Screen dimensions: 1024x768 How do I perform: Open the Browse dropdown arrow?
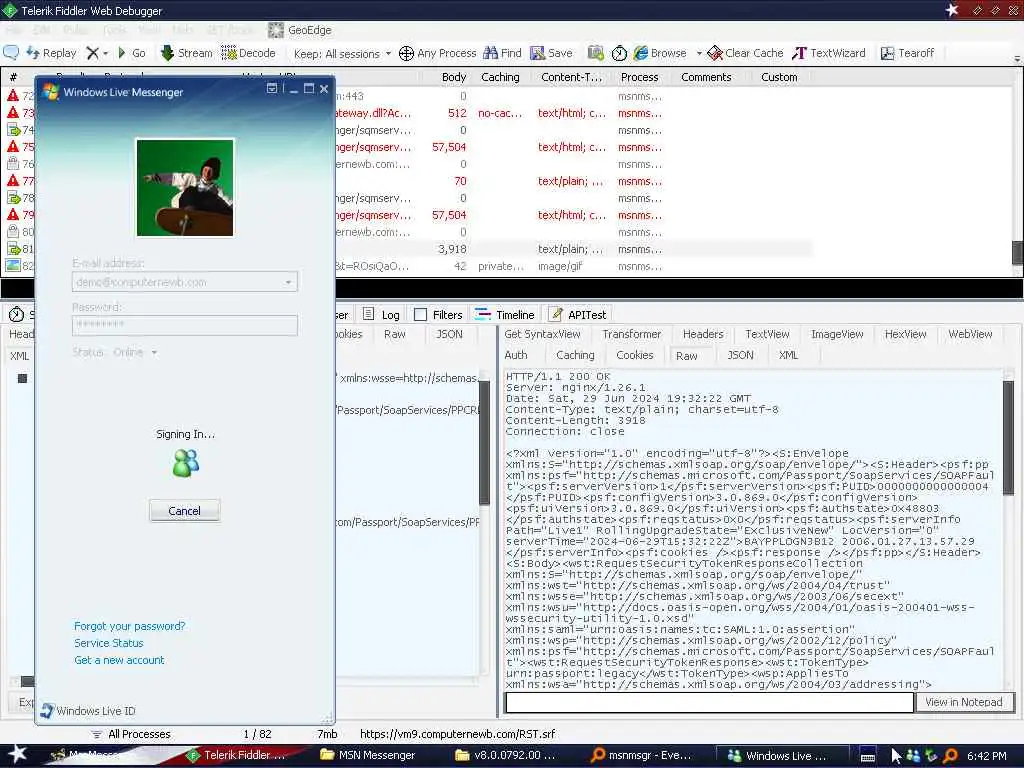699,54
